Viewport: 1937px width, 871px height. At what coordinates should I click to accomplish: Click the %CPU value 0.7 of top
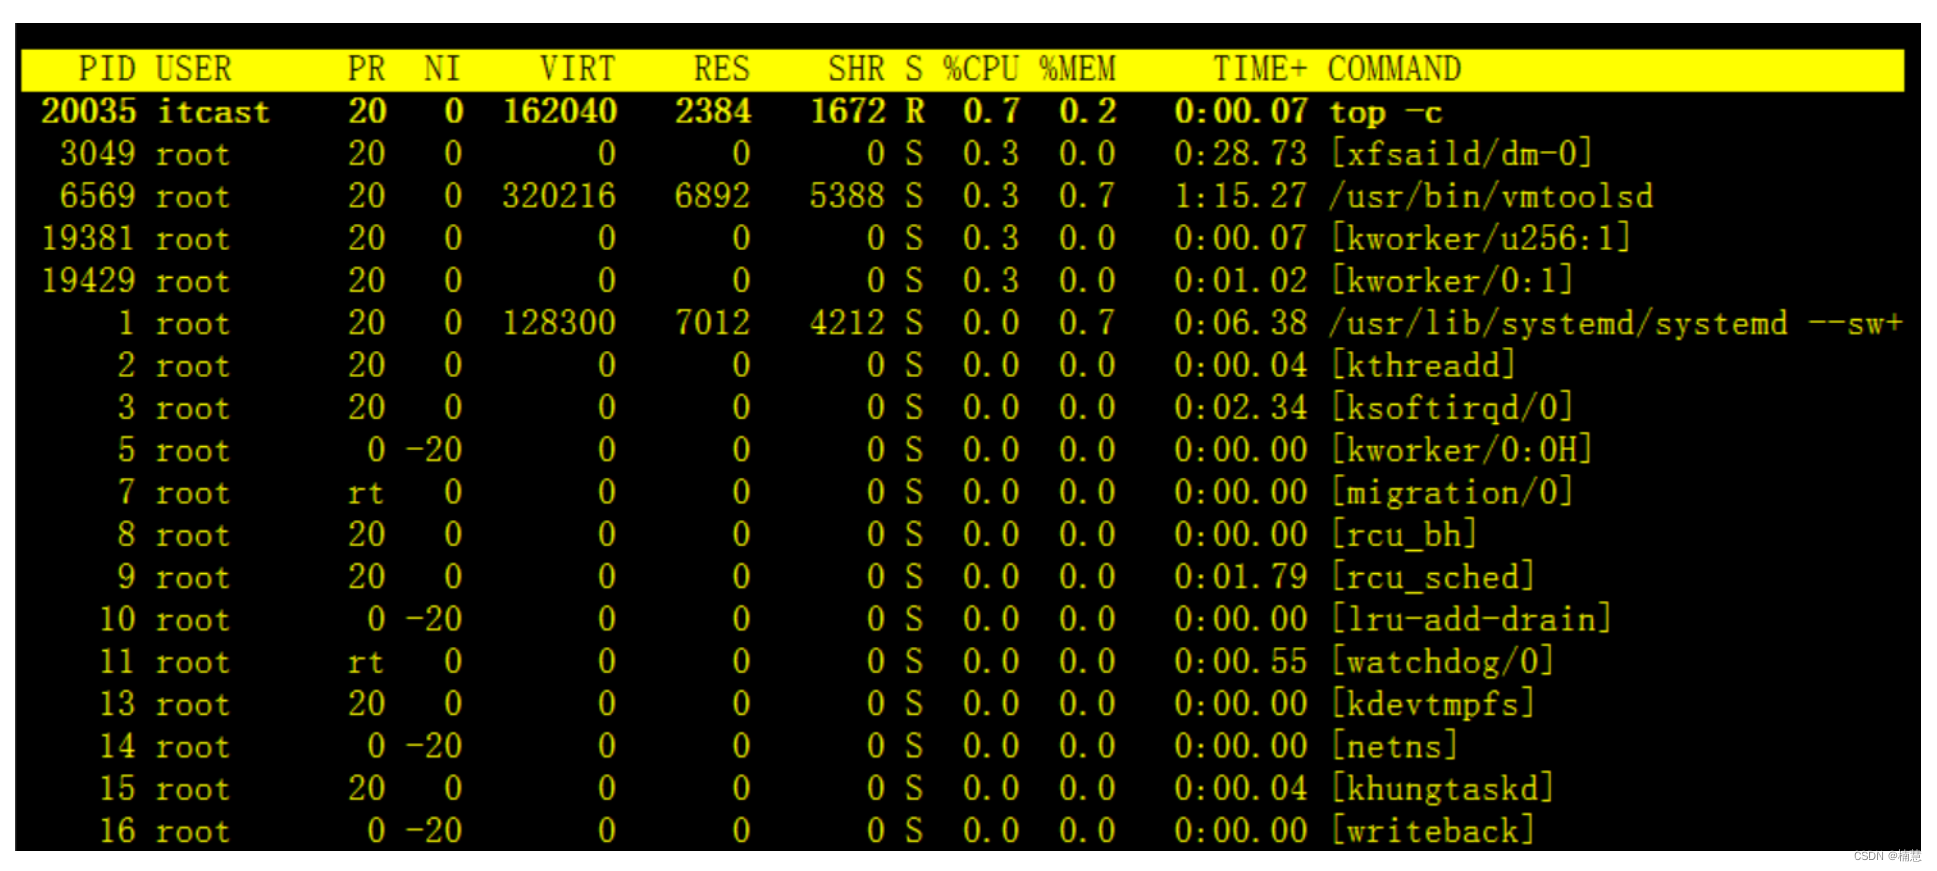pyautogui.click(x=991, y=111)
